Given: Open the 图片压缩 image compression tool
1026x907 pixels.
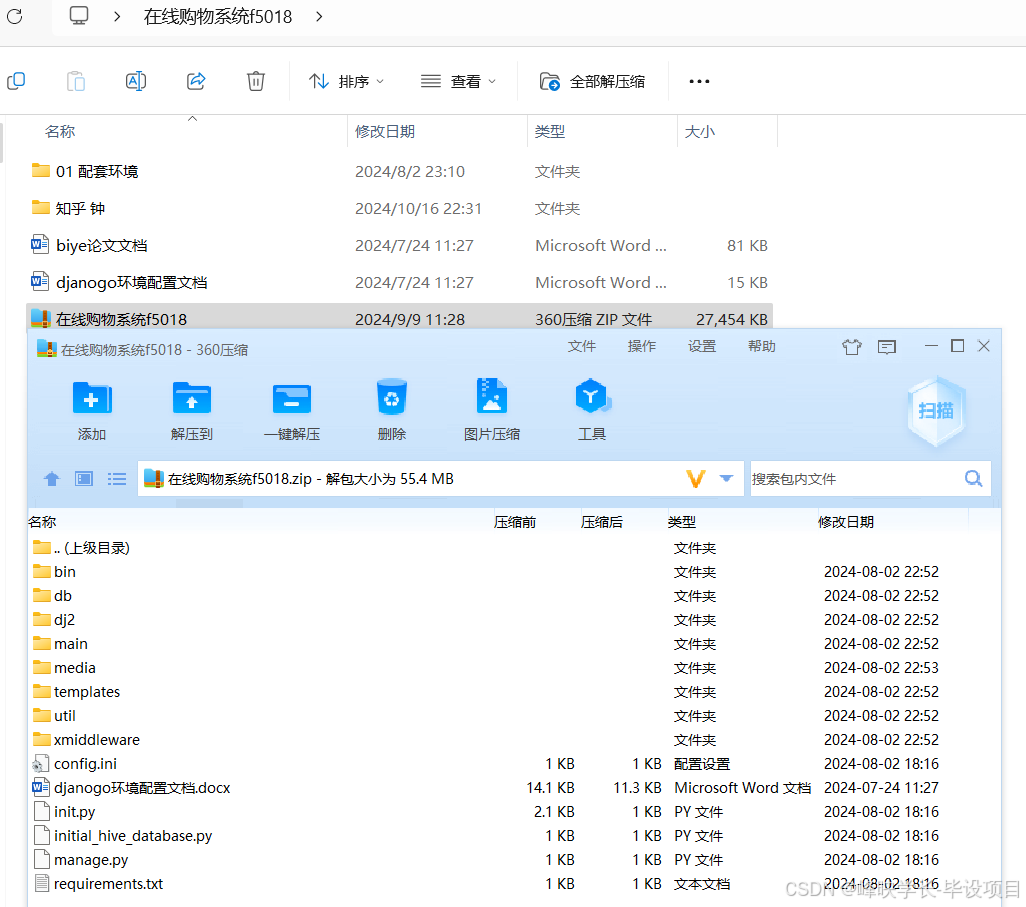Looking at the screenshot, I should 492,405.
